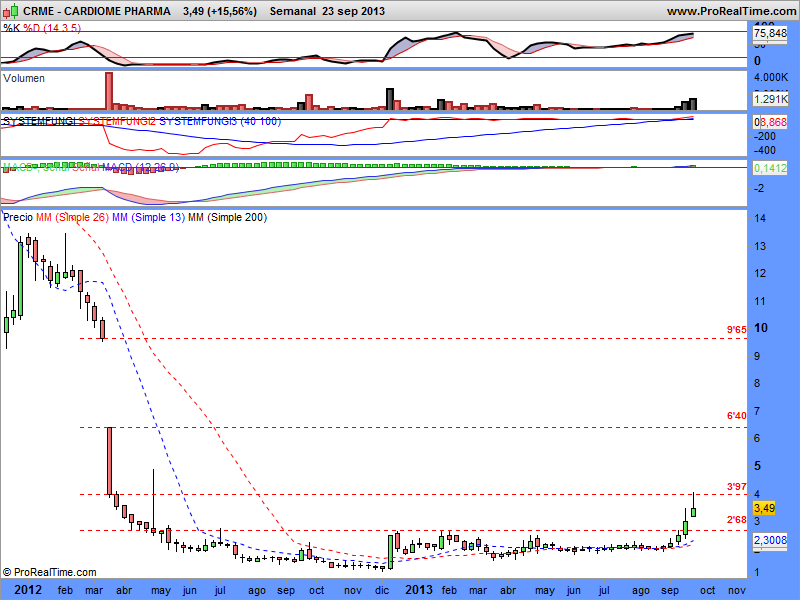Click the 6'40 resistance level label
Viewport: 800px width, 600px height.
[x=737, y=416]
